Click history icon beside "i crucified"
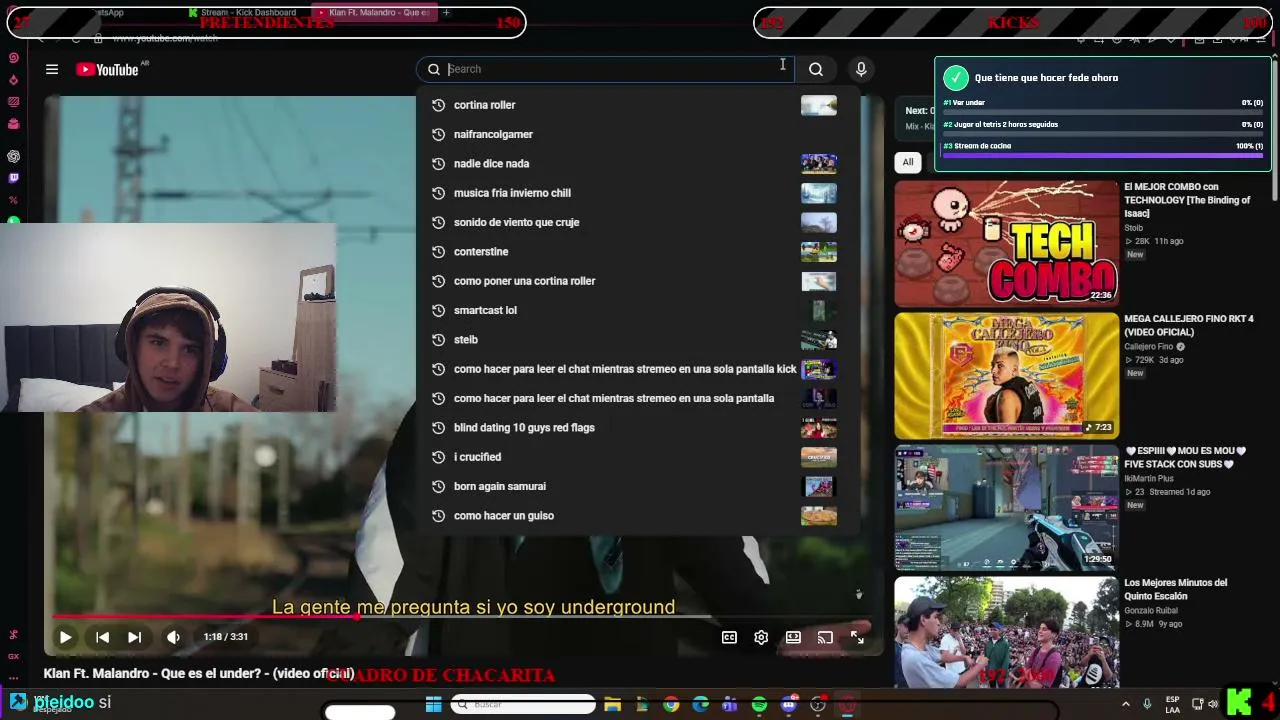Image resolution: width=1280 pixels, height=720 pixels. point(438,457)
